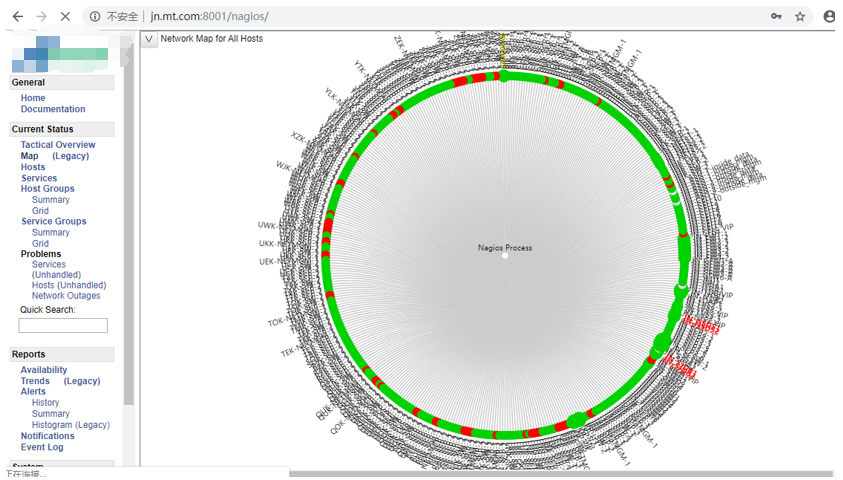Open Host Groups Grid
This screenshot has width=843, height=480.
[x=40, y=211]
